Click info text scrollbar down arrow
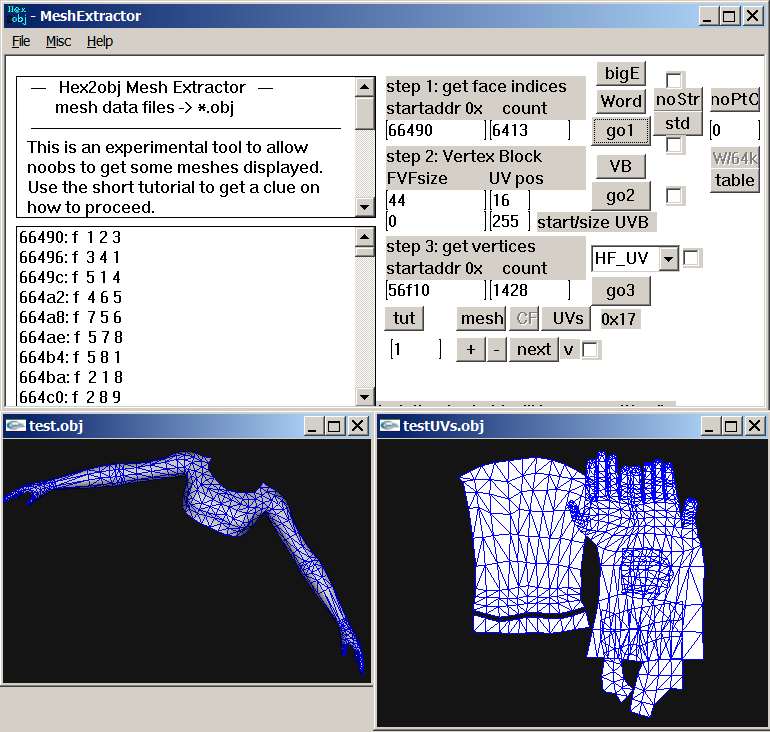770x732 pixels. [364, 207]
